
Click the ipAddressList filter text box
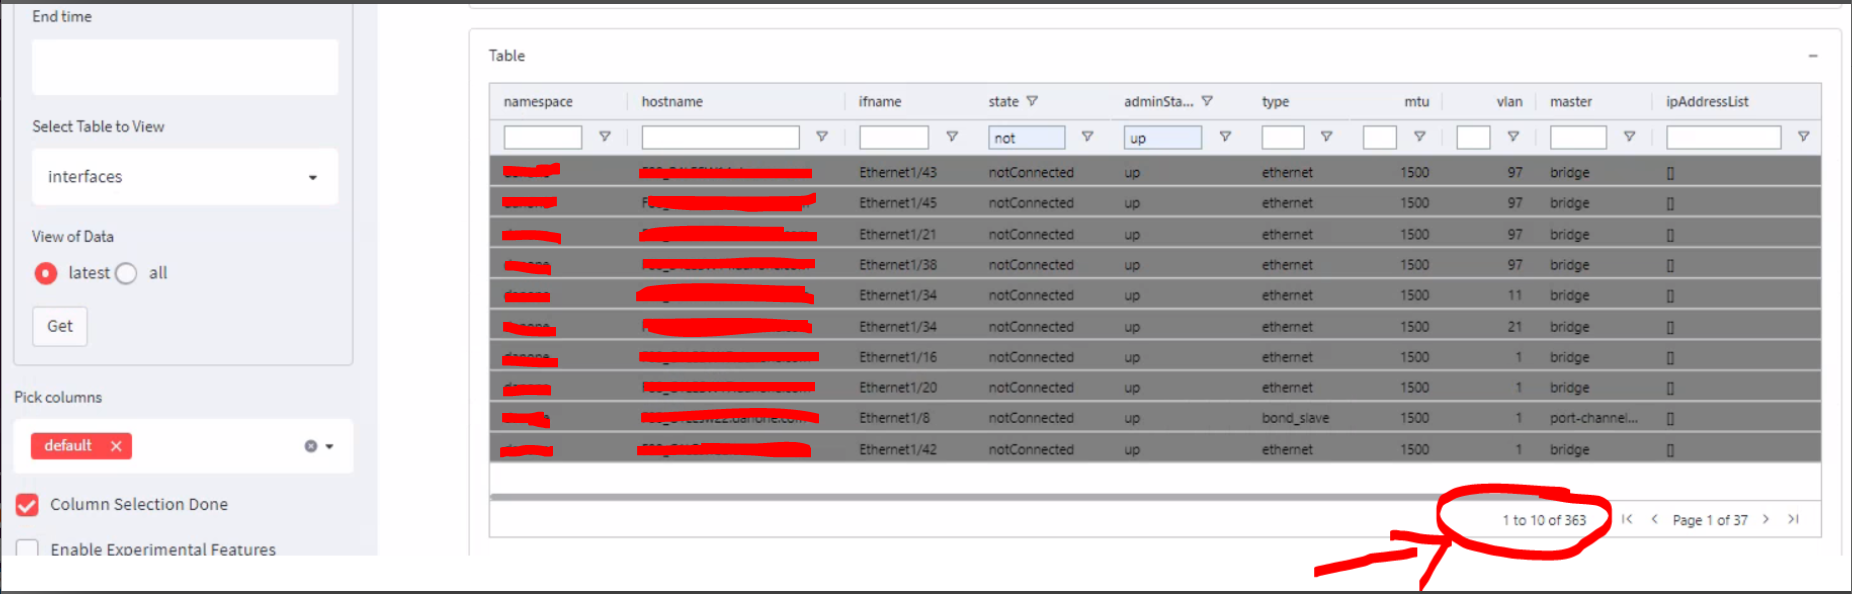[x=1724, y=137]
